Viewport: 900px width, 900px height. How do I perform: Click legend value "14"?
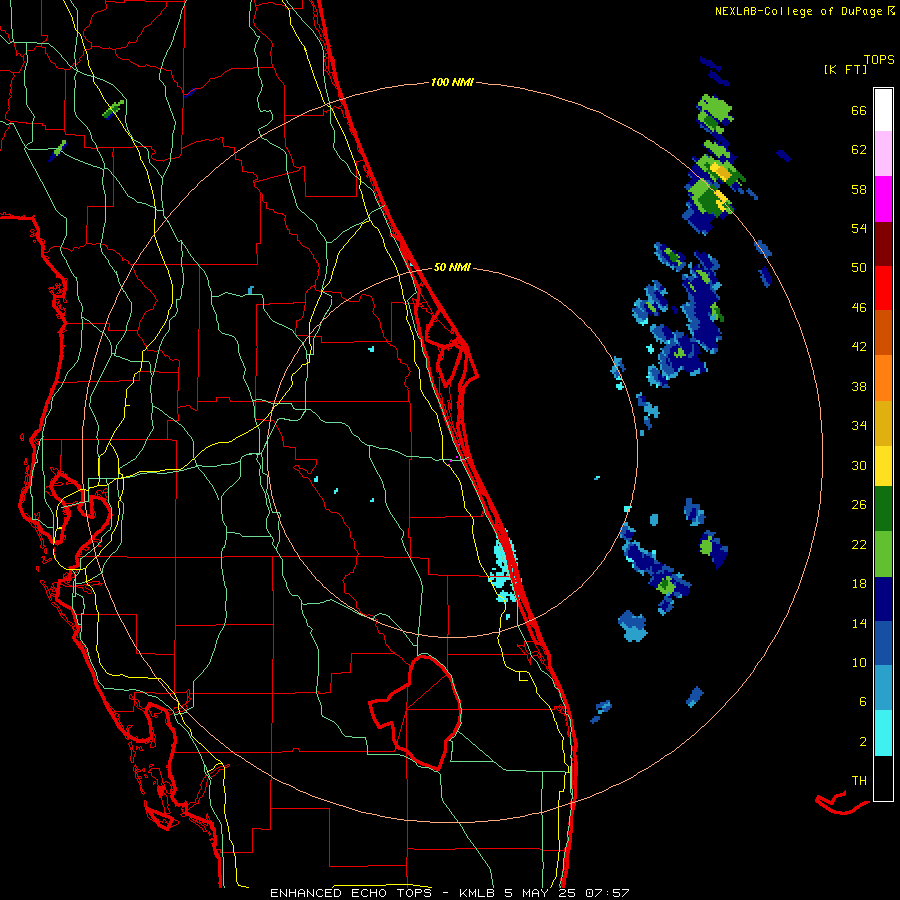pyautogui.click(x=859, y=623)
